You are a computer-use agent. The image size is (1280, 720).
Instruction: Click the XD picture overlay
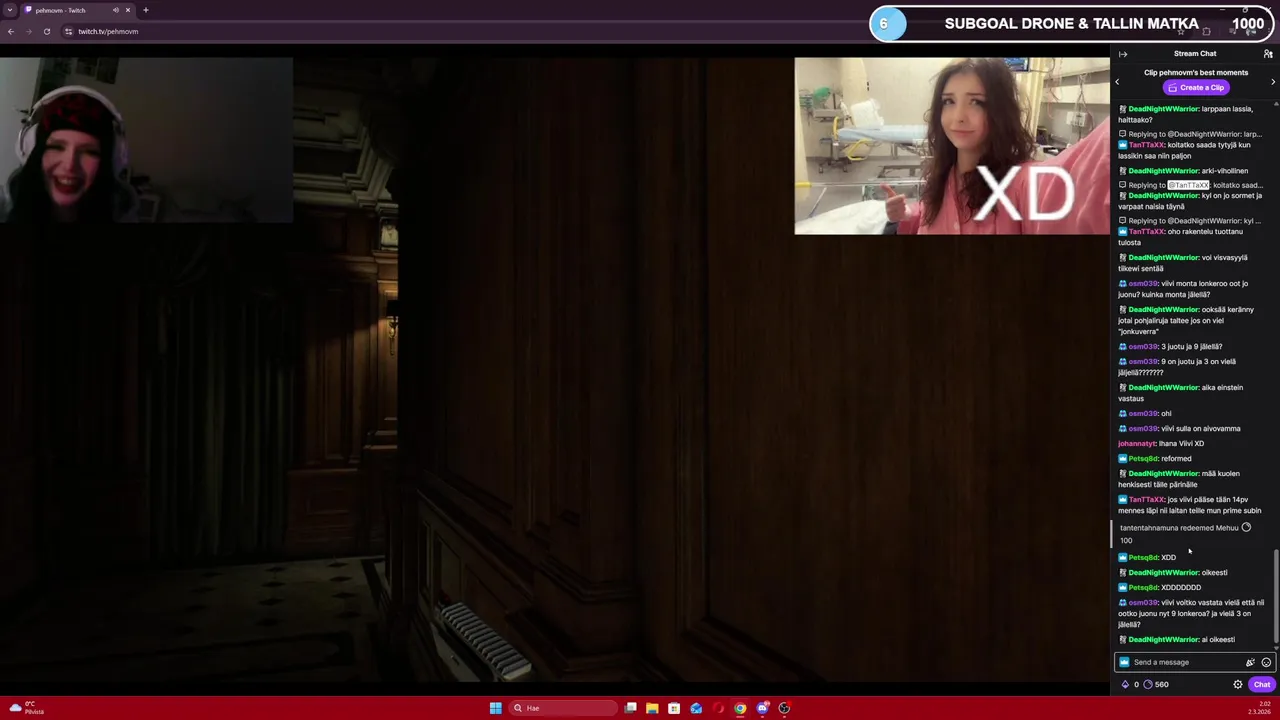point(952,146)
